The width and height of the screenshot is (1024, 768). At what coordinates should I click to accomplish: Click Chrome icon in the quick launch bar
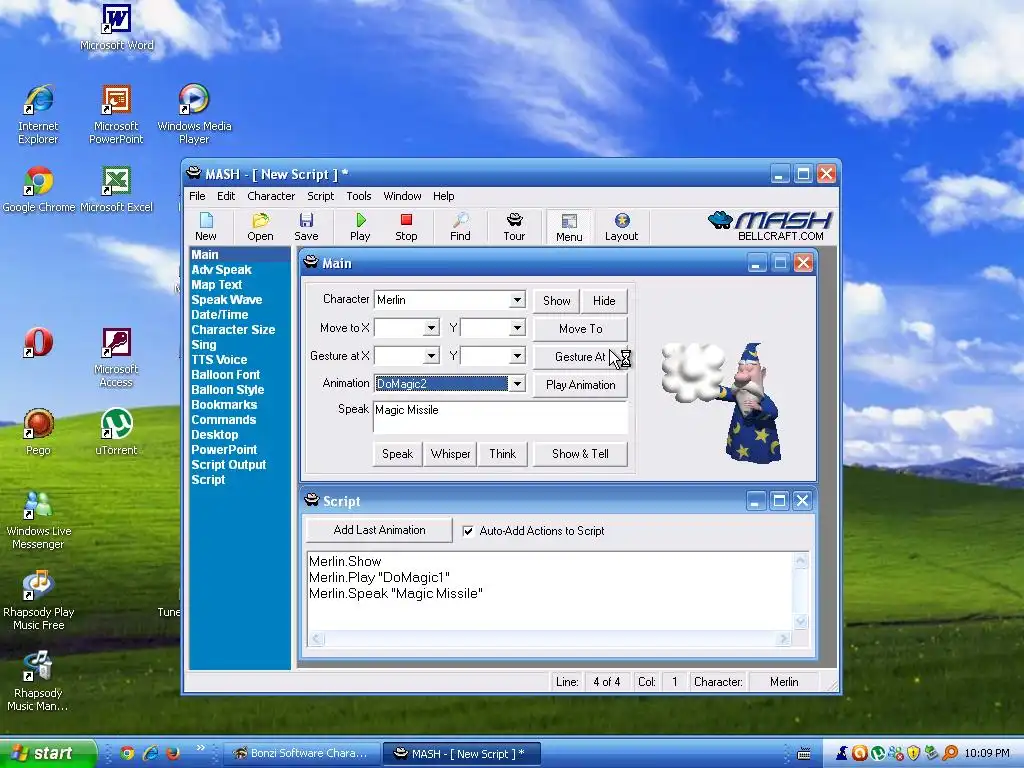click(x=127, y=753)
